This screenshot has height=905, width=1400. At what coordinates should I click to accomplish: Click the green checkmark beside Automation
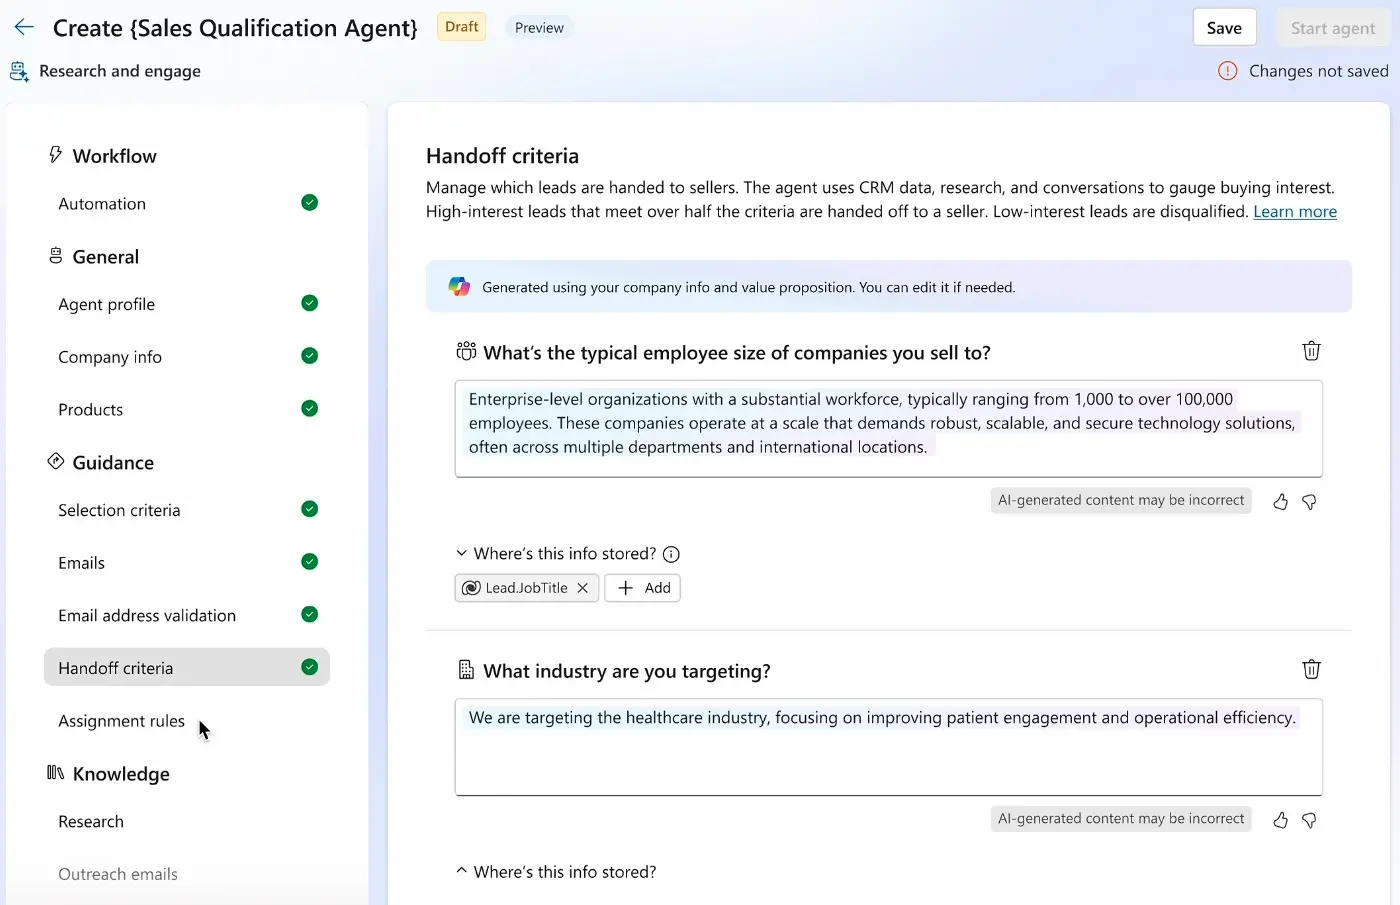[310, 203]
